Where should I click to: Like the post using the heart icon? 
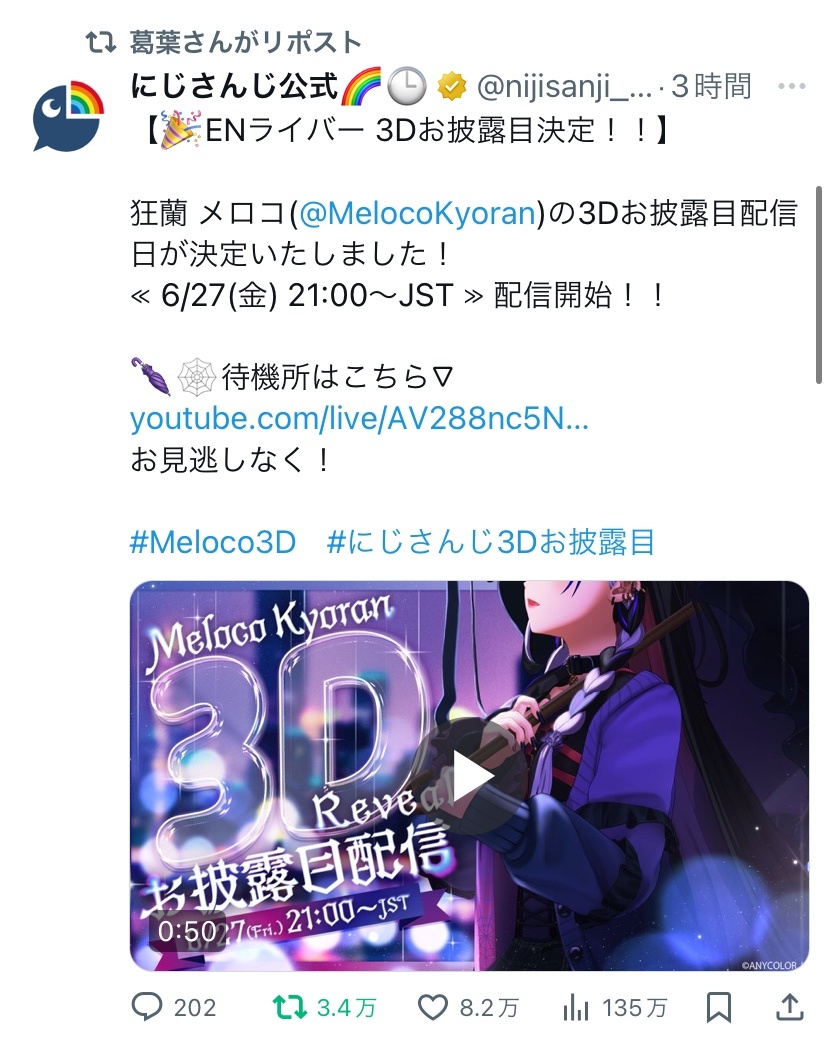433,1008
